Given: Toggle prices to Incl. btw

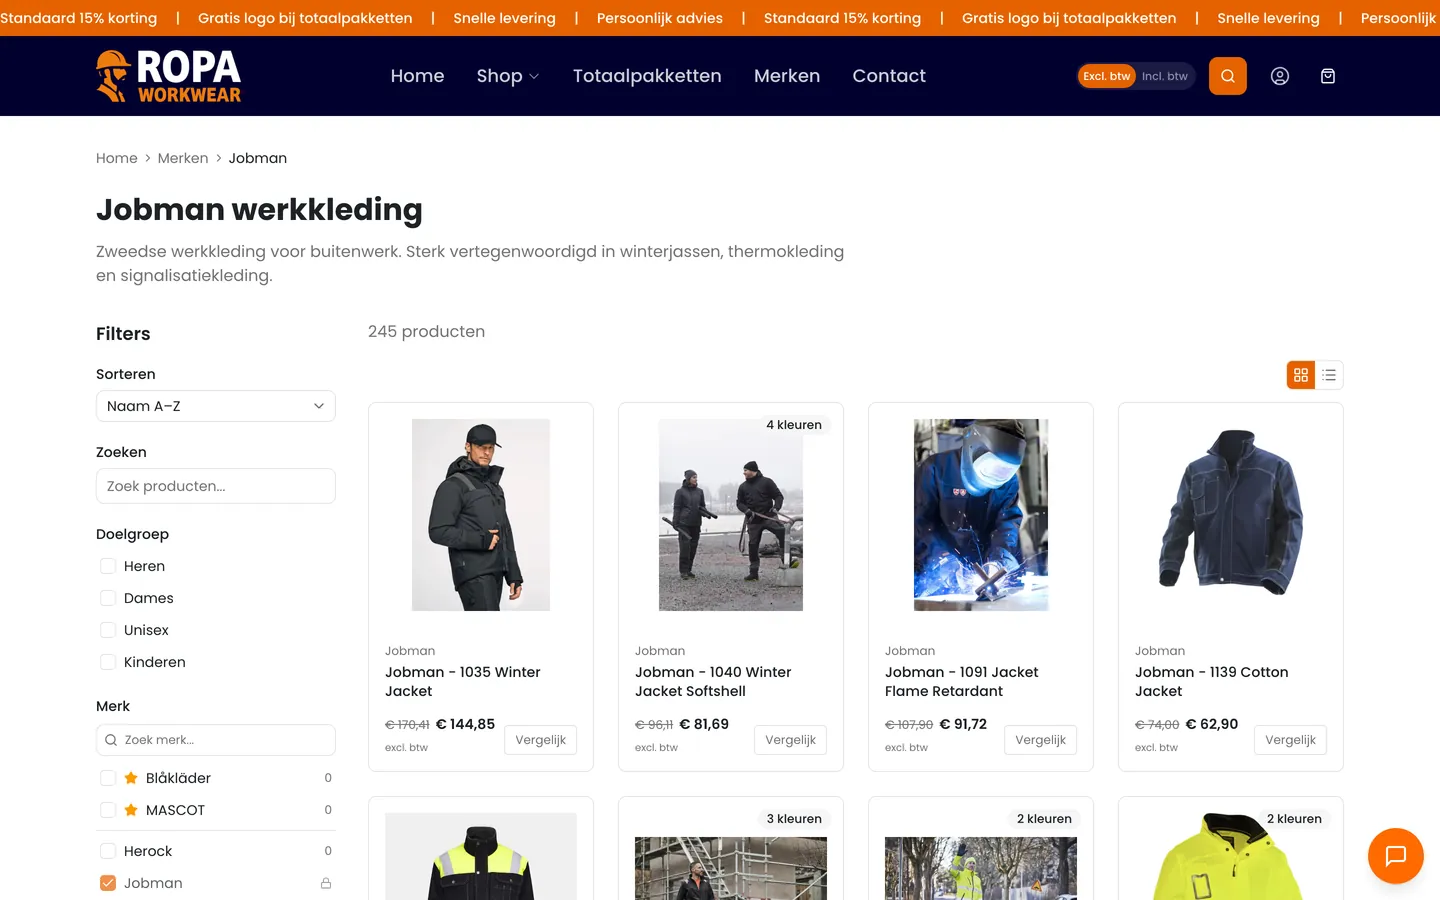Looking at the screenshot, I should [1165, 76].
